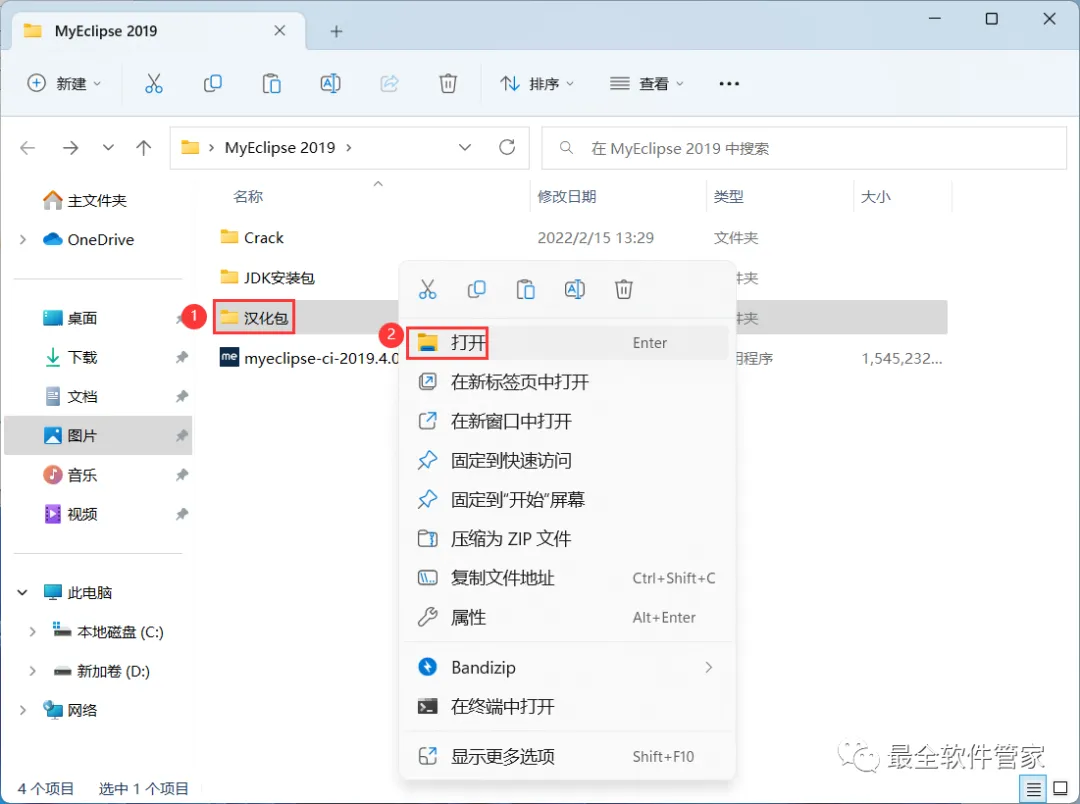Expand the OneDrive tree node

[x=23, y=240]
